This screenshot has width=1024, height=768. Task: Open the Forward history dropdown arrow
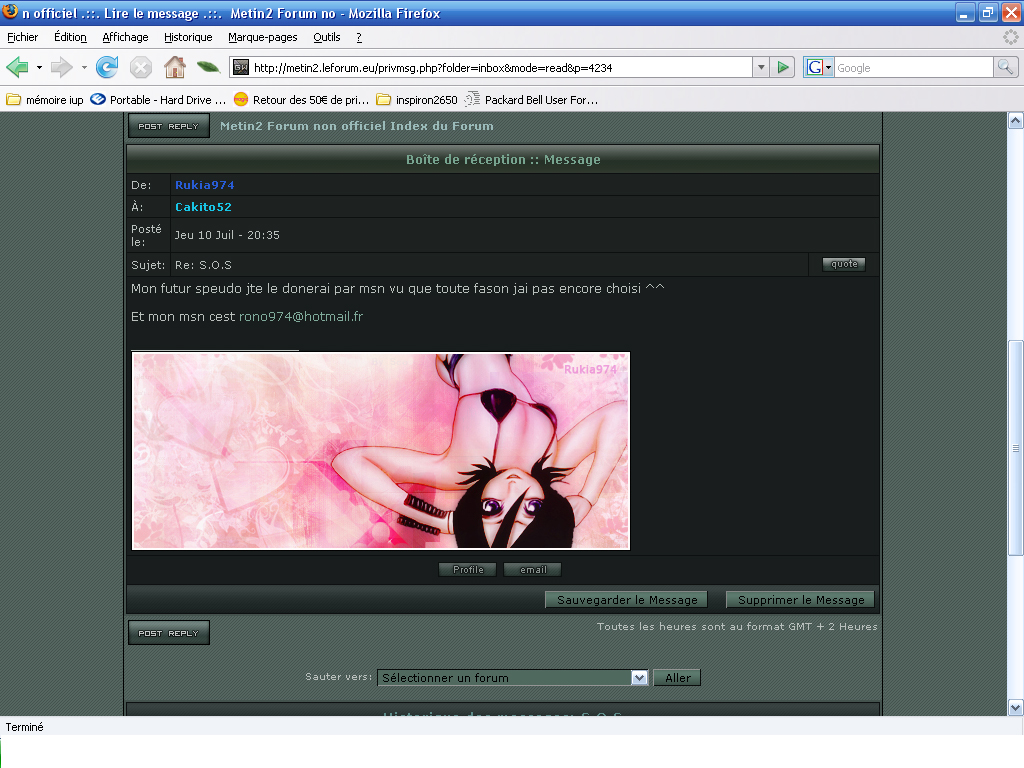pos(84,67)
